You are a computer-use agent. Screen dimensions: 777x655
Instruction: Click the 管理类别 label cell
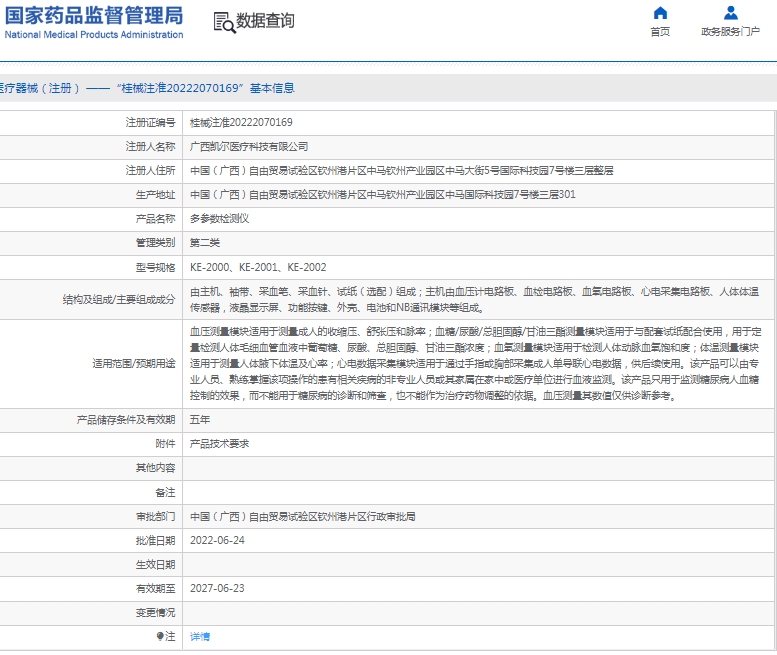(x=91, y=243)
